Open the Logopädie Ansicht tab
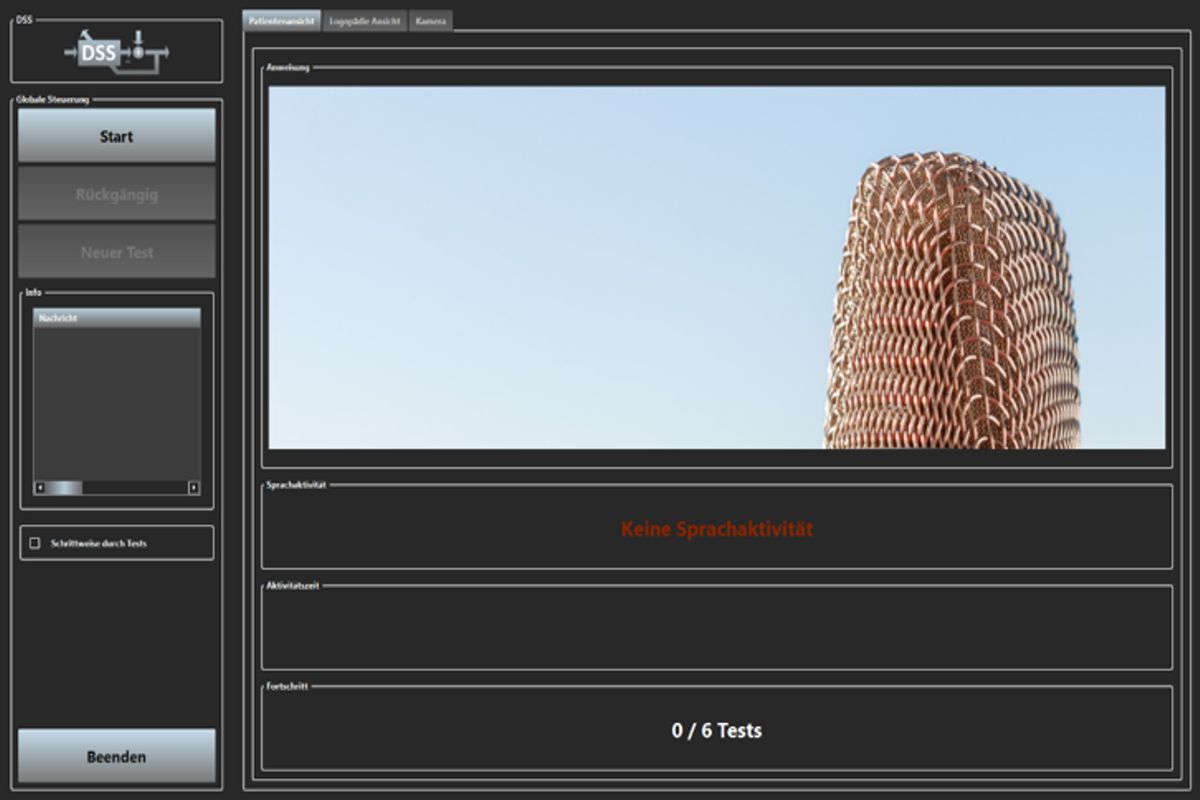Screen dimensions: 1200x800 (365, 21)
